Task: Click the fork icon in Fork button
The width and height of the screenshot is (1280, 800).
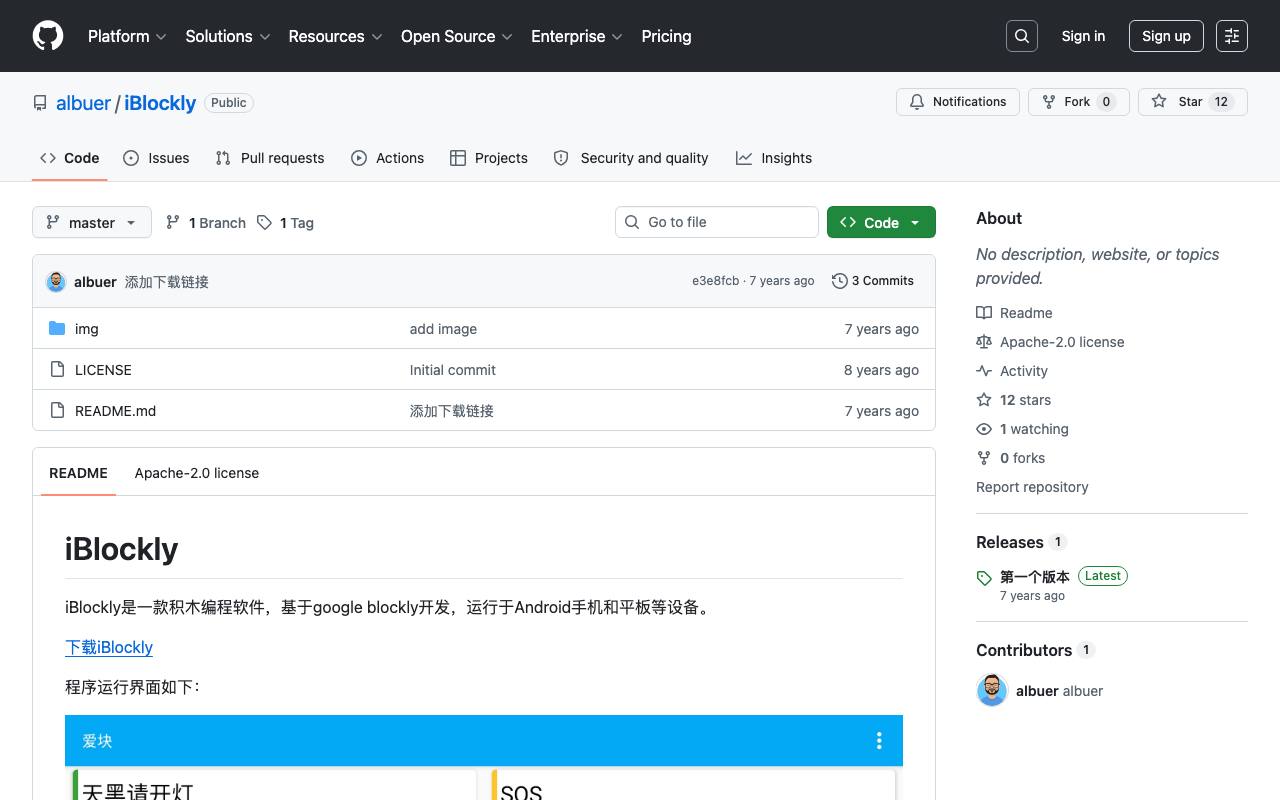Action: coord(1049,102)
